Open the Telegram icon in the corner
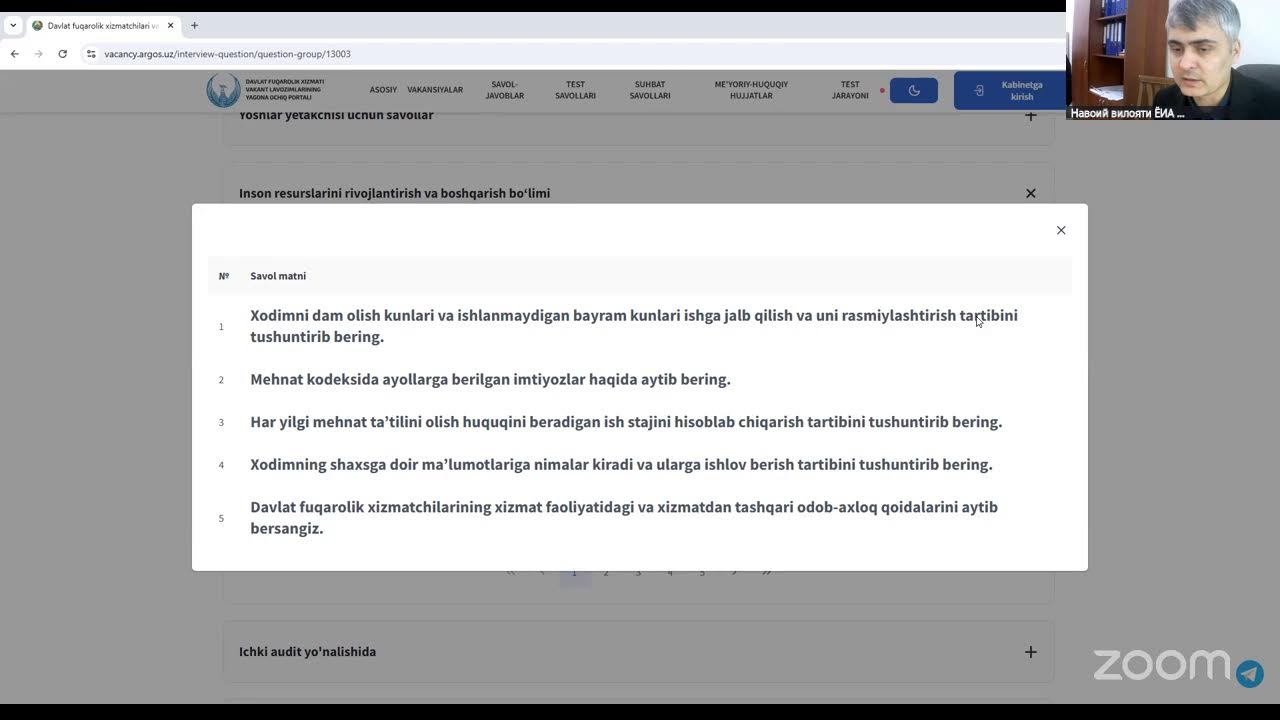This screenshot has height=720, width=1280. click(1250, 673)
